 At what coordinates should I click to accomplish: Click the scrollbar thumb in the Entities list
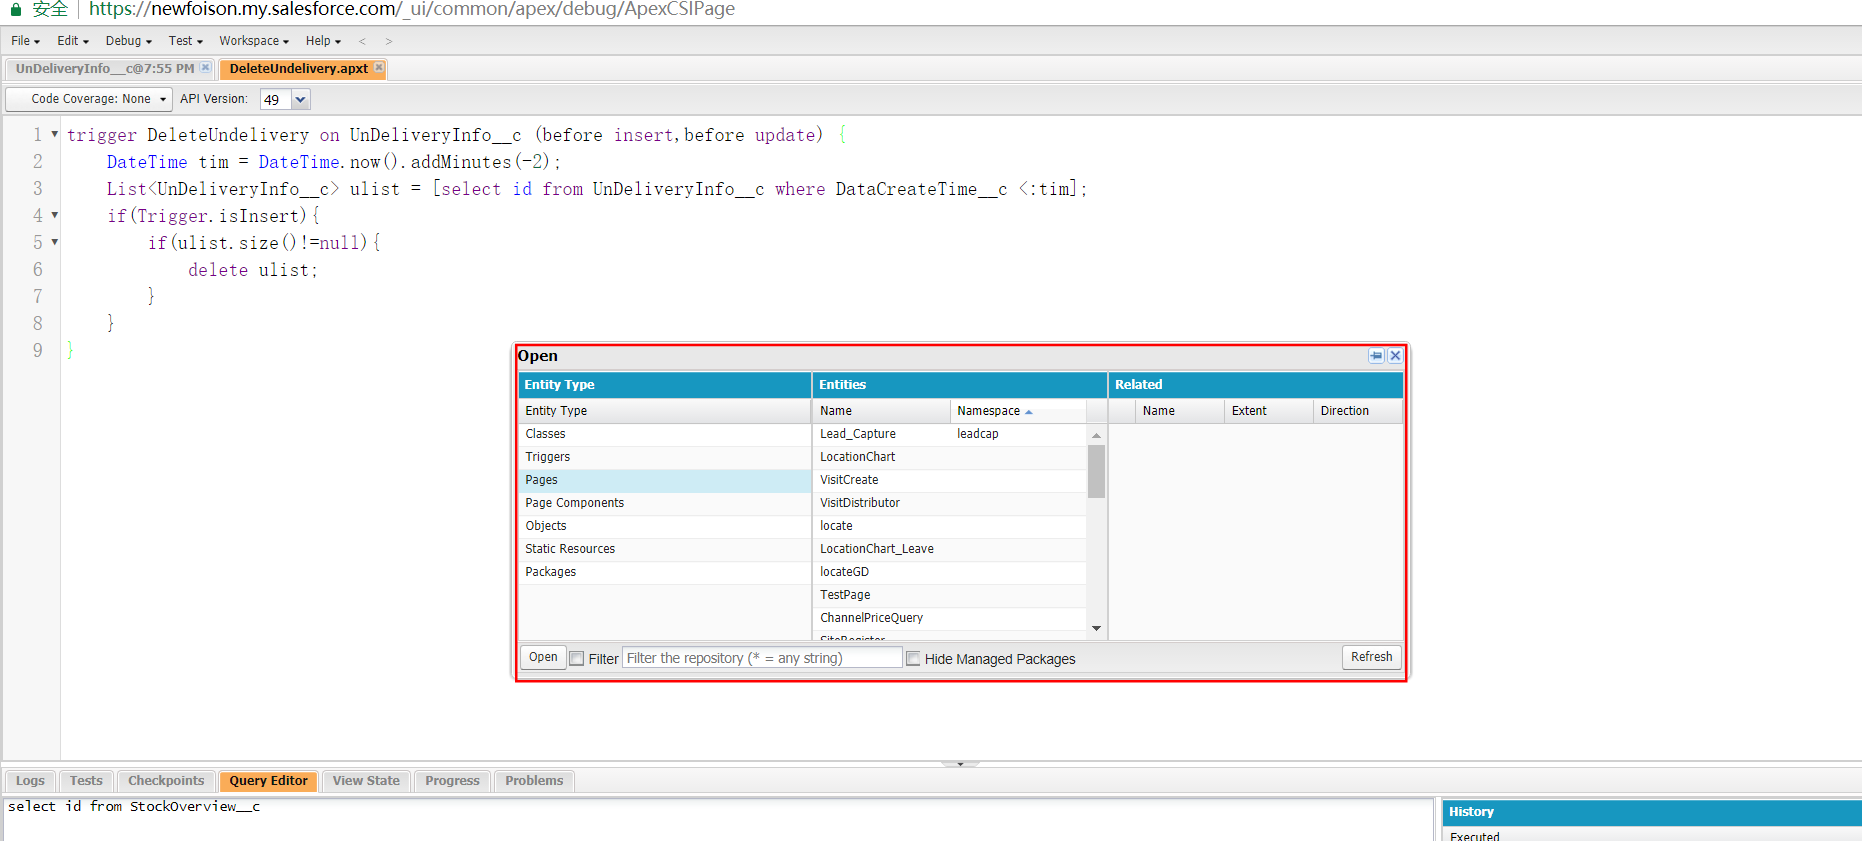pyautogui.click(x=1096, y=471)
